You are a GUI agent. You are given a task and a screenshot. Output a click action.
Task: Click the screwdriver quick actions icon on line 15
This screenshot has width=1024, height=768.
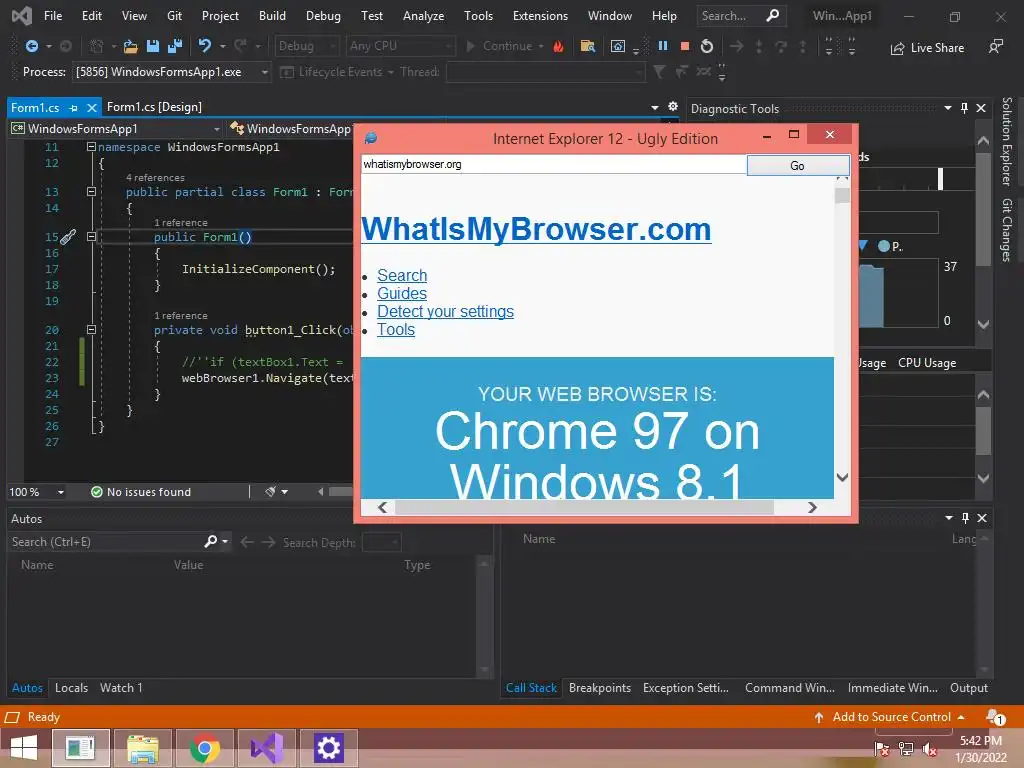[x=68, y=236]
